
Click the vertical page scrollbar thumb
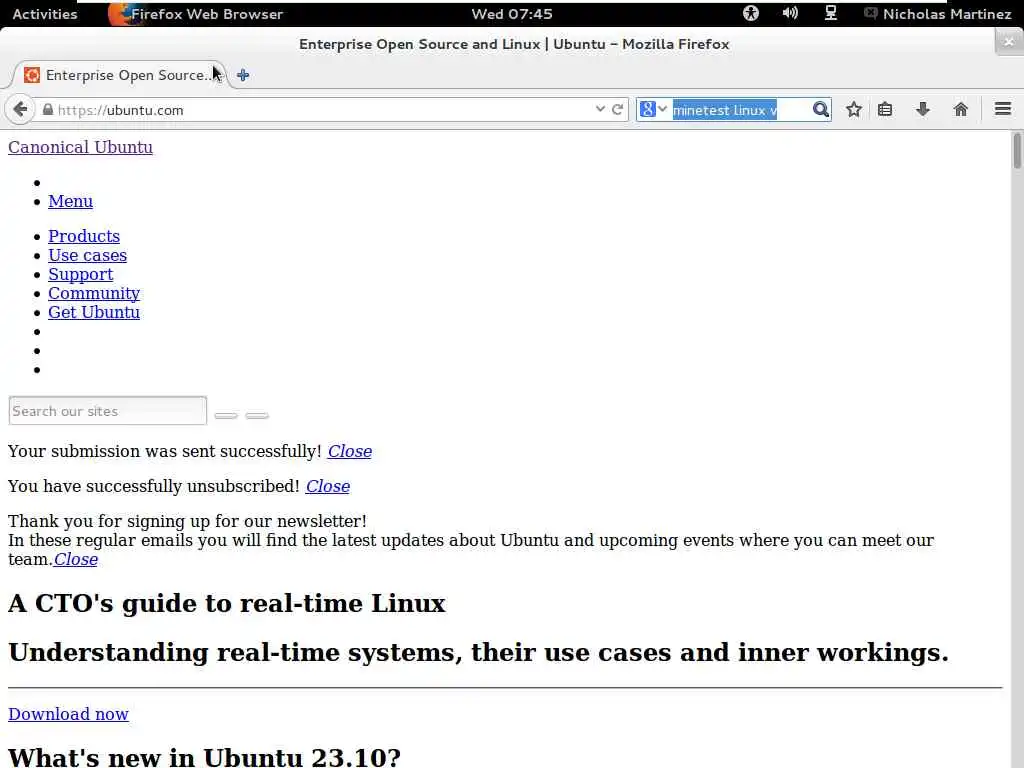point(1017,150)
